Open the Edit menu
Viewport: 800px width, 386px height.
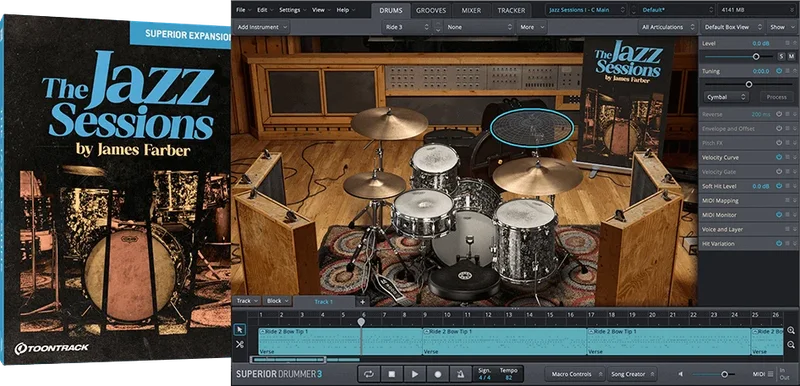point(265,10)
